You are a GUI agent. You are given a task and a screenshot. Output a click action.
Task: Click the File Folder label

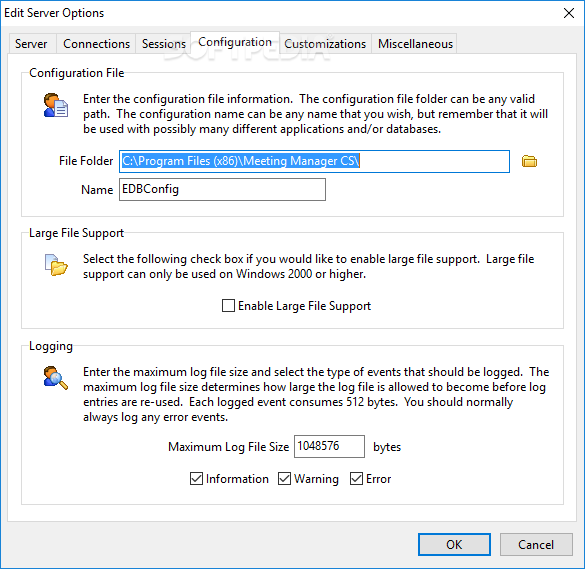click(x=86, y=161)
